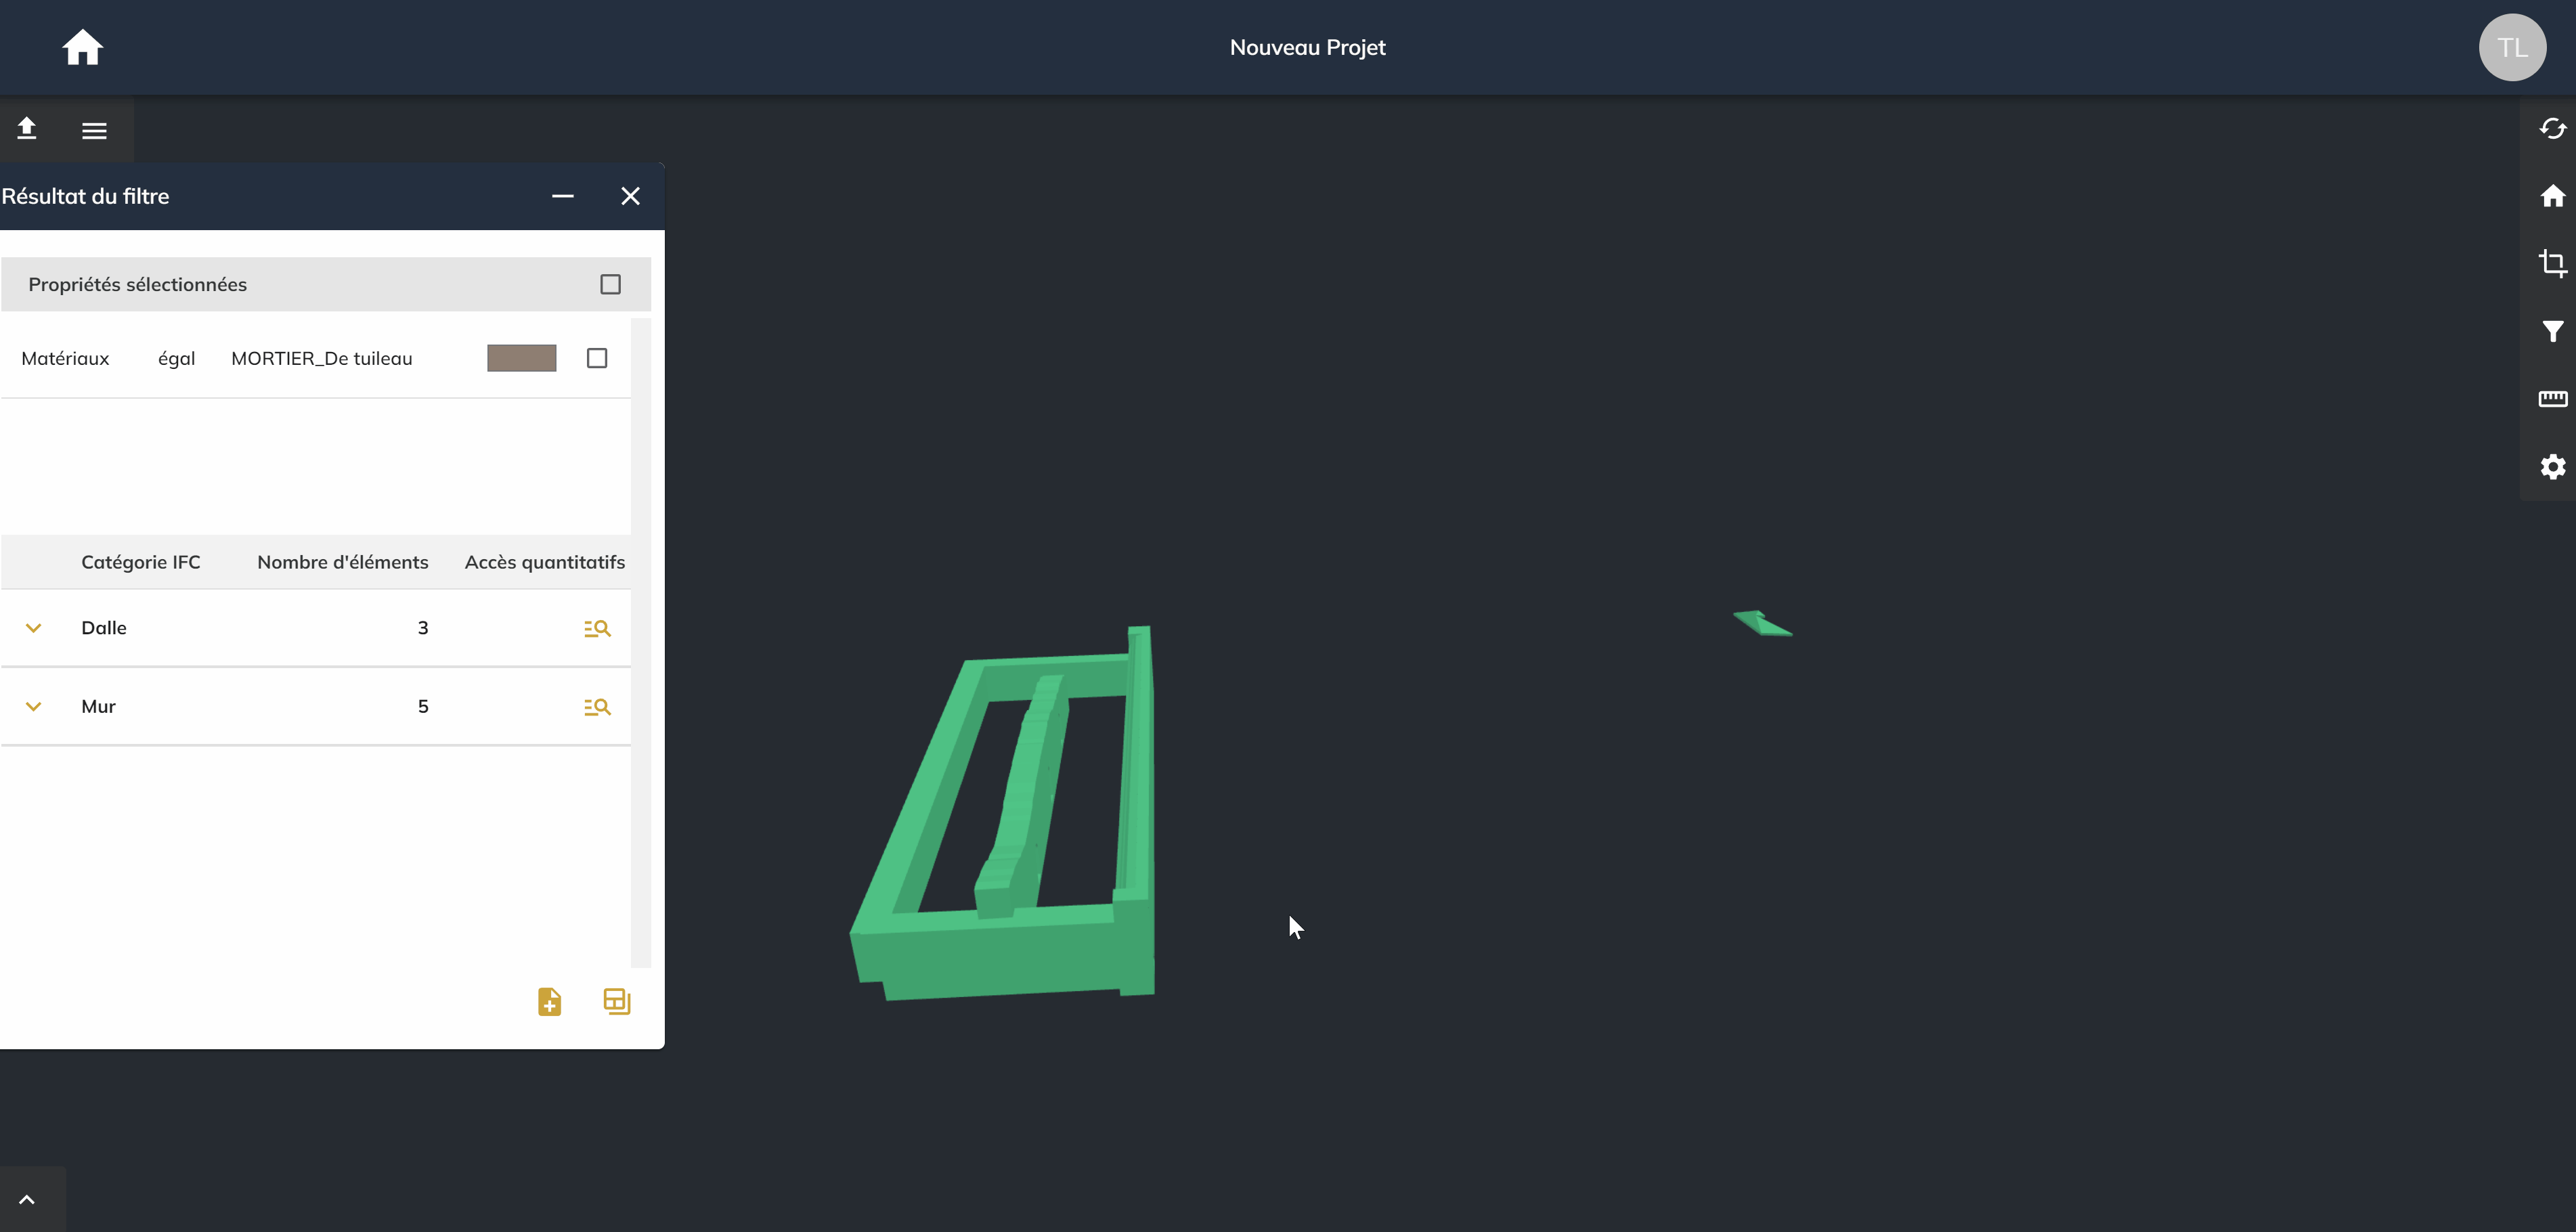2576x1232 pixels.
Task: Activate the crop section tool
Action: (2552, 263)
